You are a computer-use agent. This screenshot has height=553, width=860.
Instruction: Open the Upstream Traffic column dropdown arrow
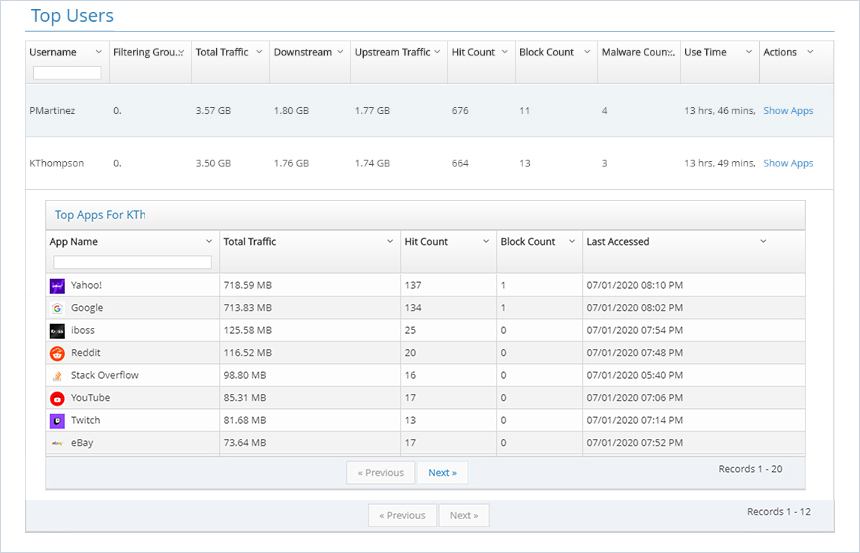click(x=437, y=52)
